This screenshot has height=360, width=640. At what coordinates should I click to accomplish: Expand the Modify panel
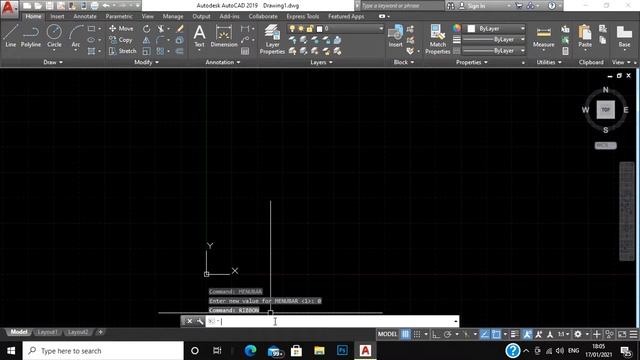coord(146,62)
